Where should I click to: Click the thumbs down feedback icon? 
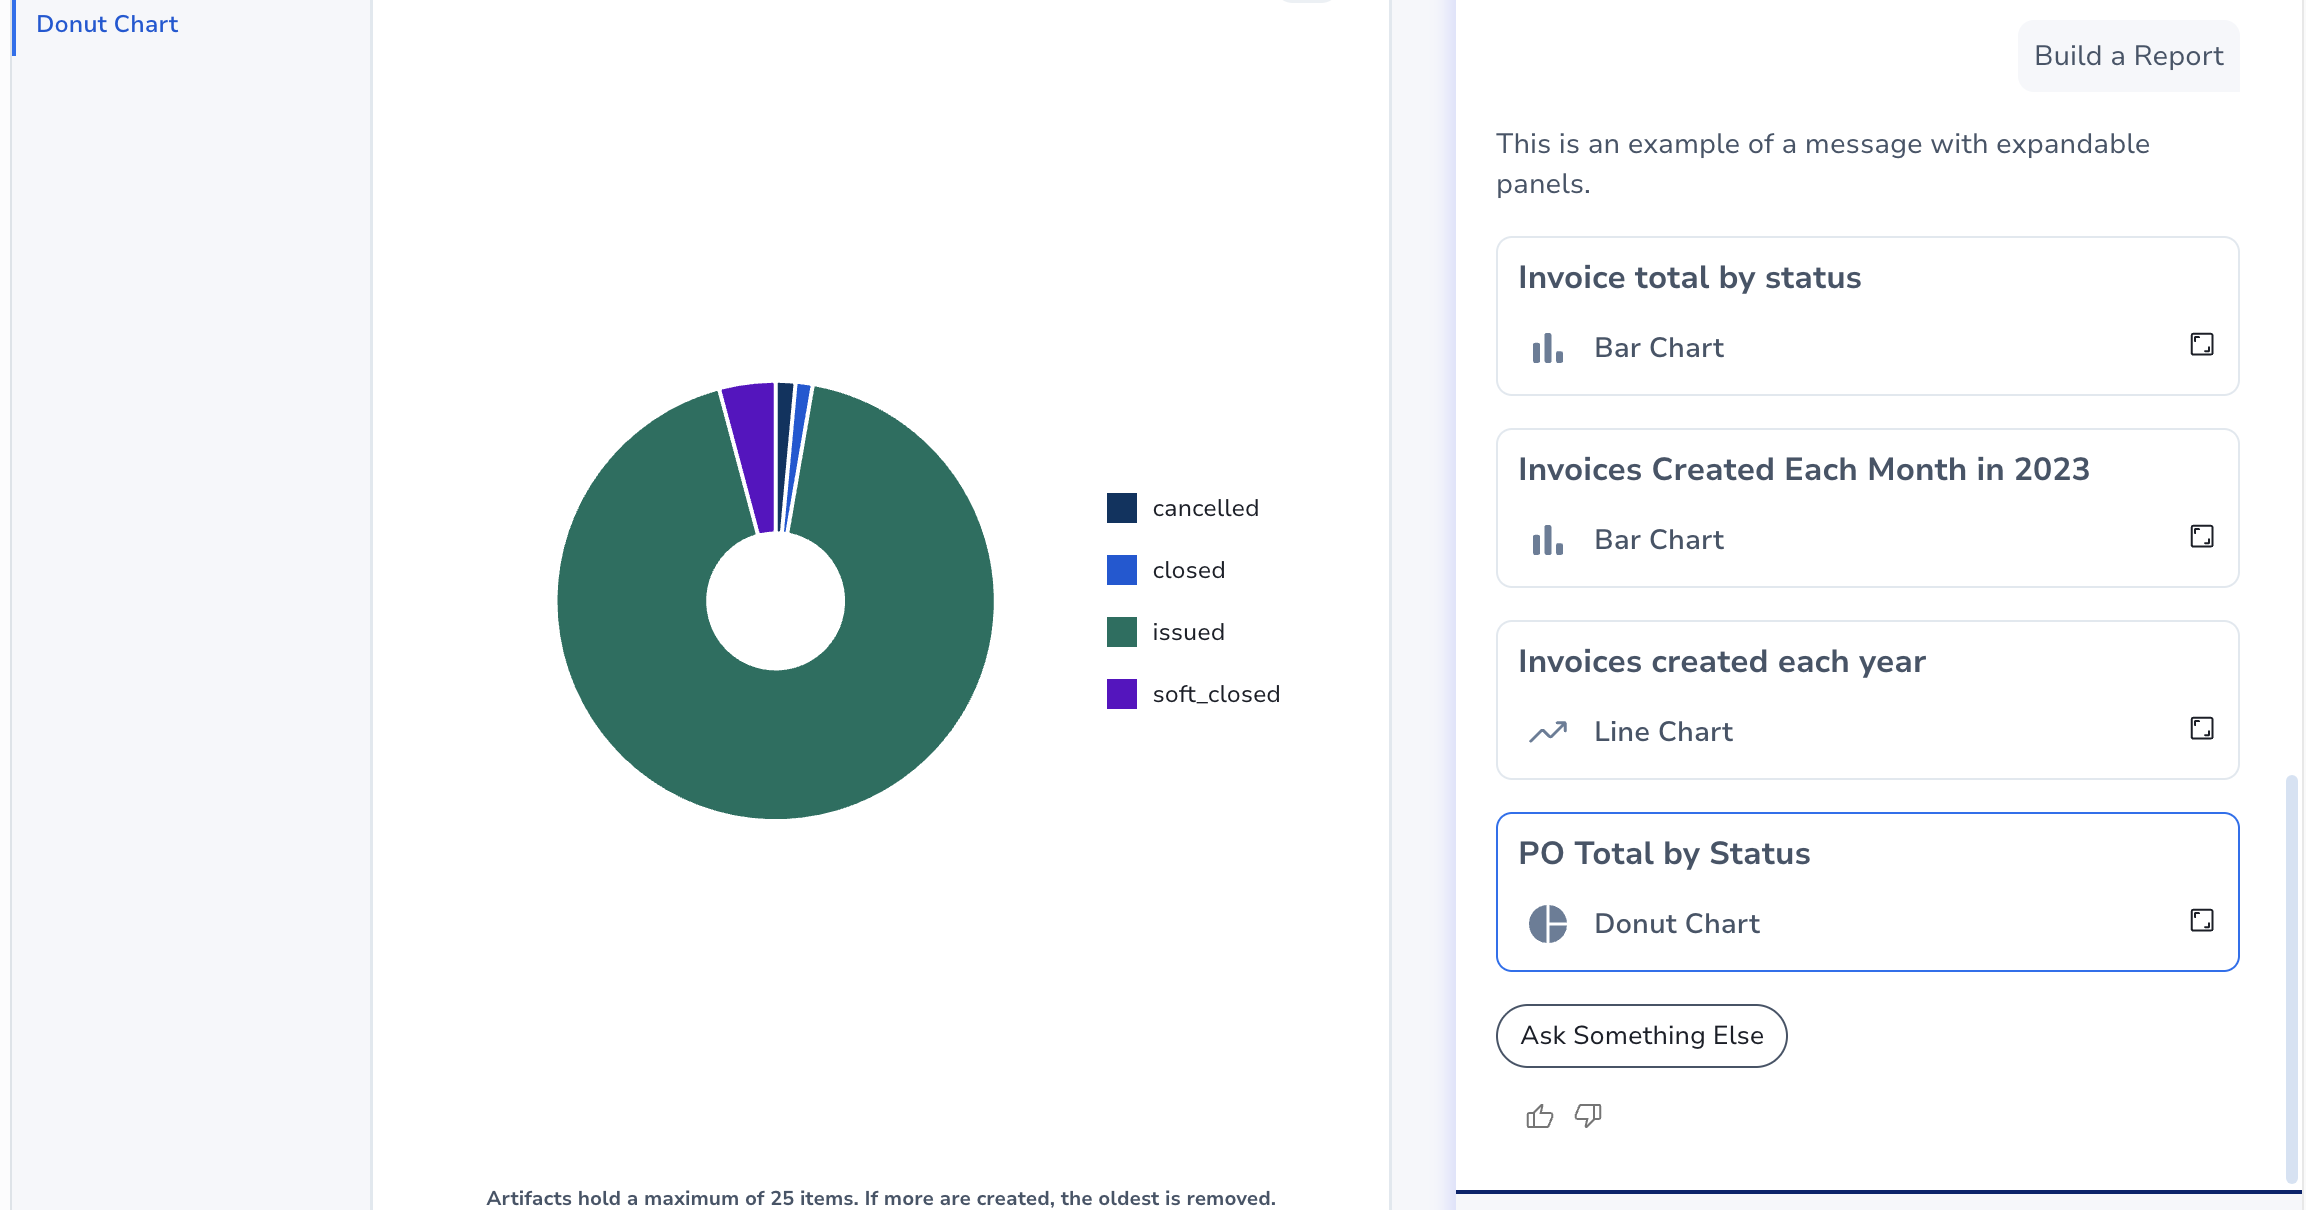coord(1588,1115)
